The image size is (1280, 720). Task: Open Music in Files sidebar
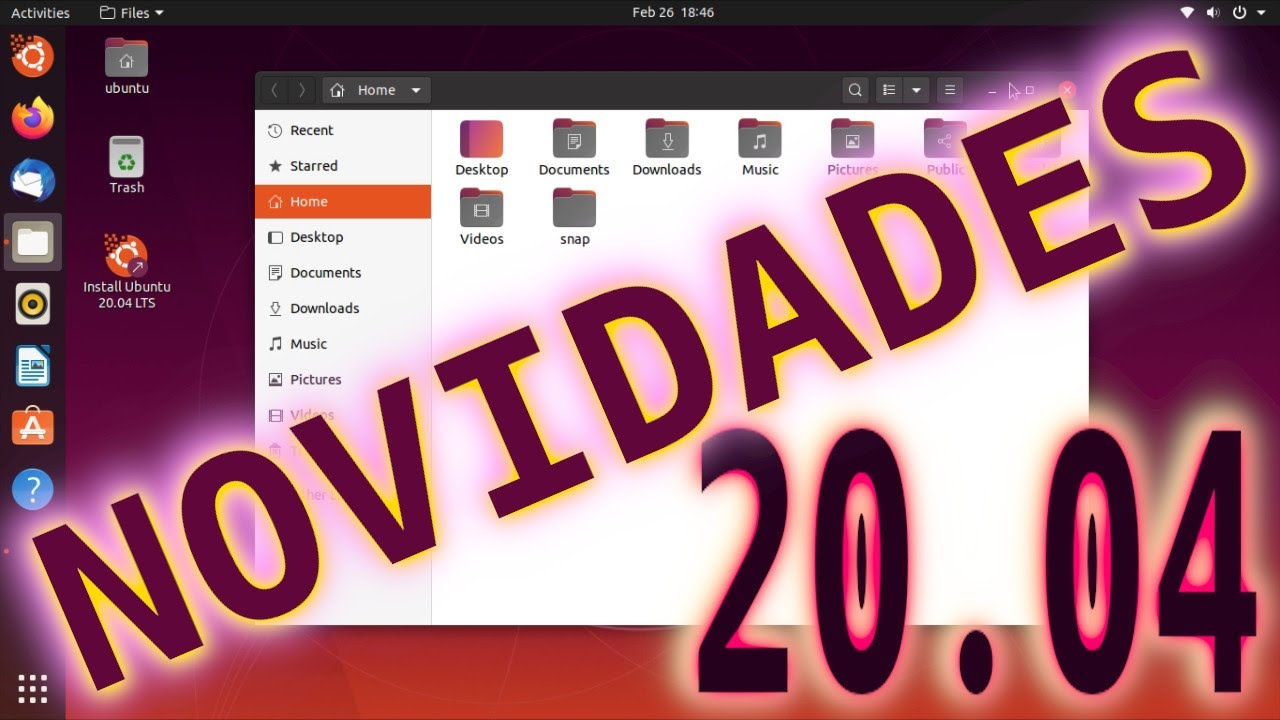(x=343, y=344)
